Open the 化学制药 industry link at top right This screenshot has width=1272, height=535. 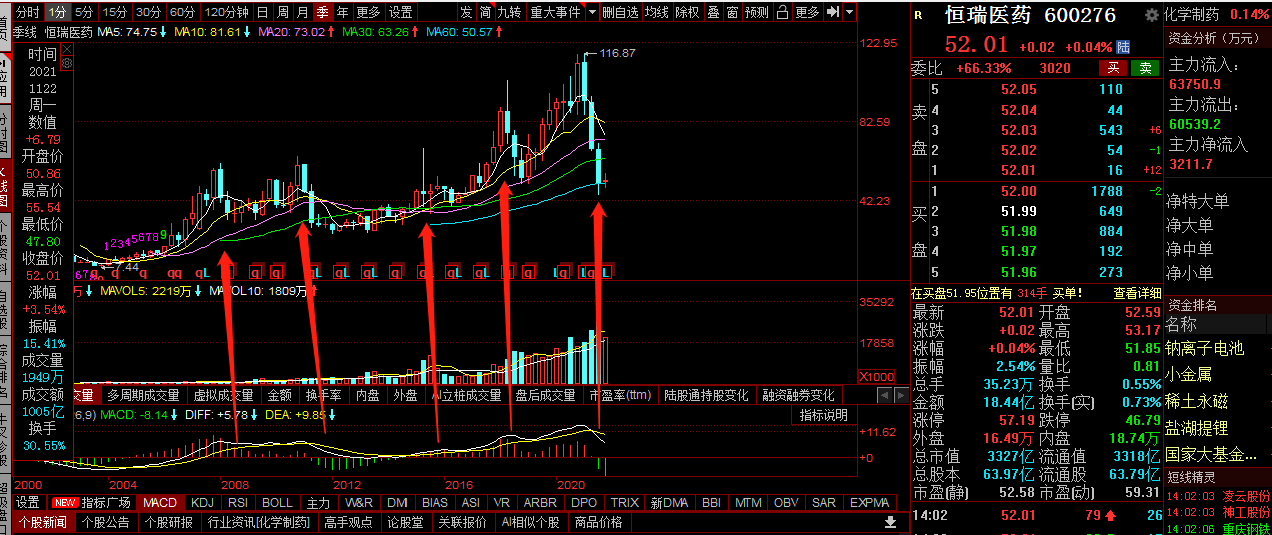tap(1191, 15)
